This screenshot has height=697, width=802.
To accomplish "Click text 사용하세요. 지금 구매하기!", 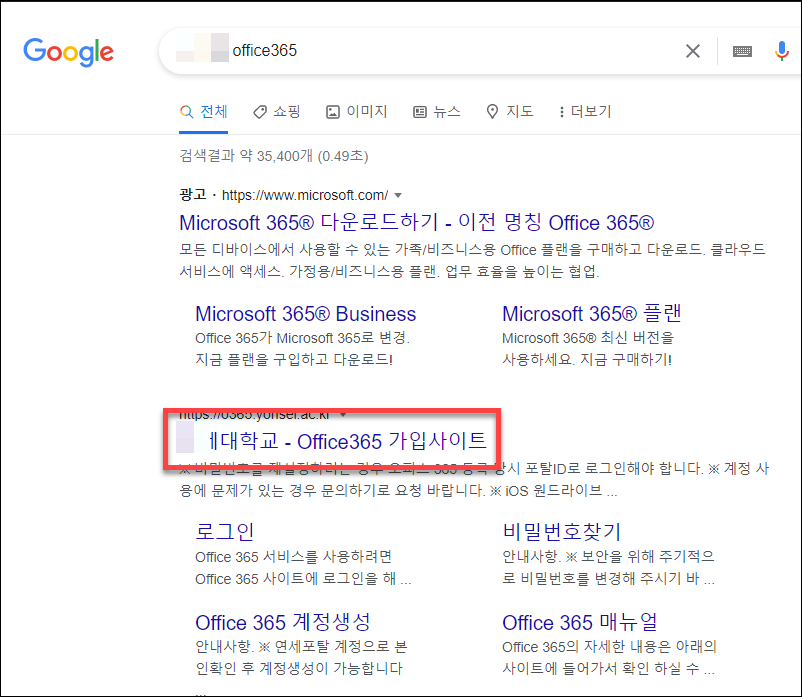I will (587, 359).
